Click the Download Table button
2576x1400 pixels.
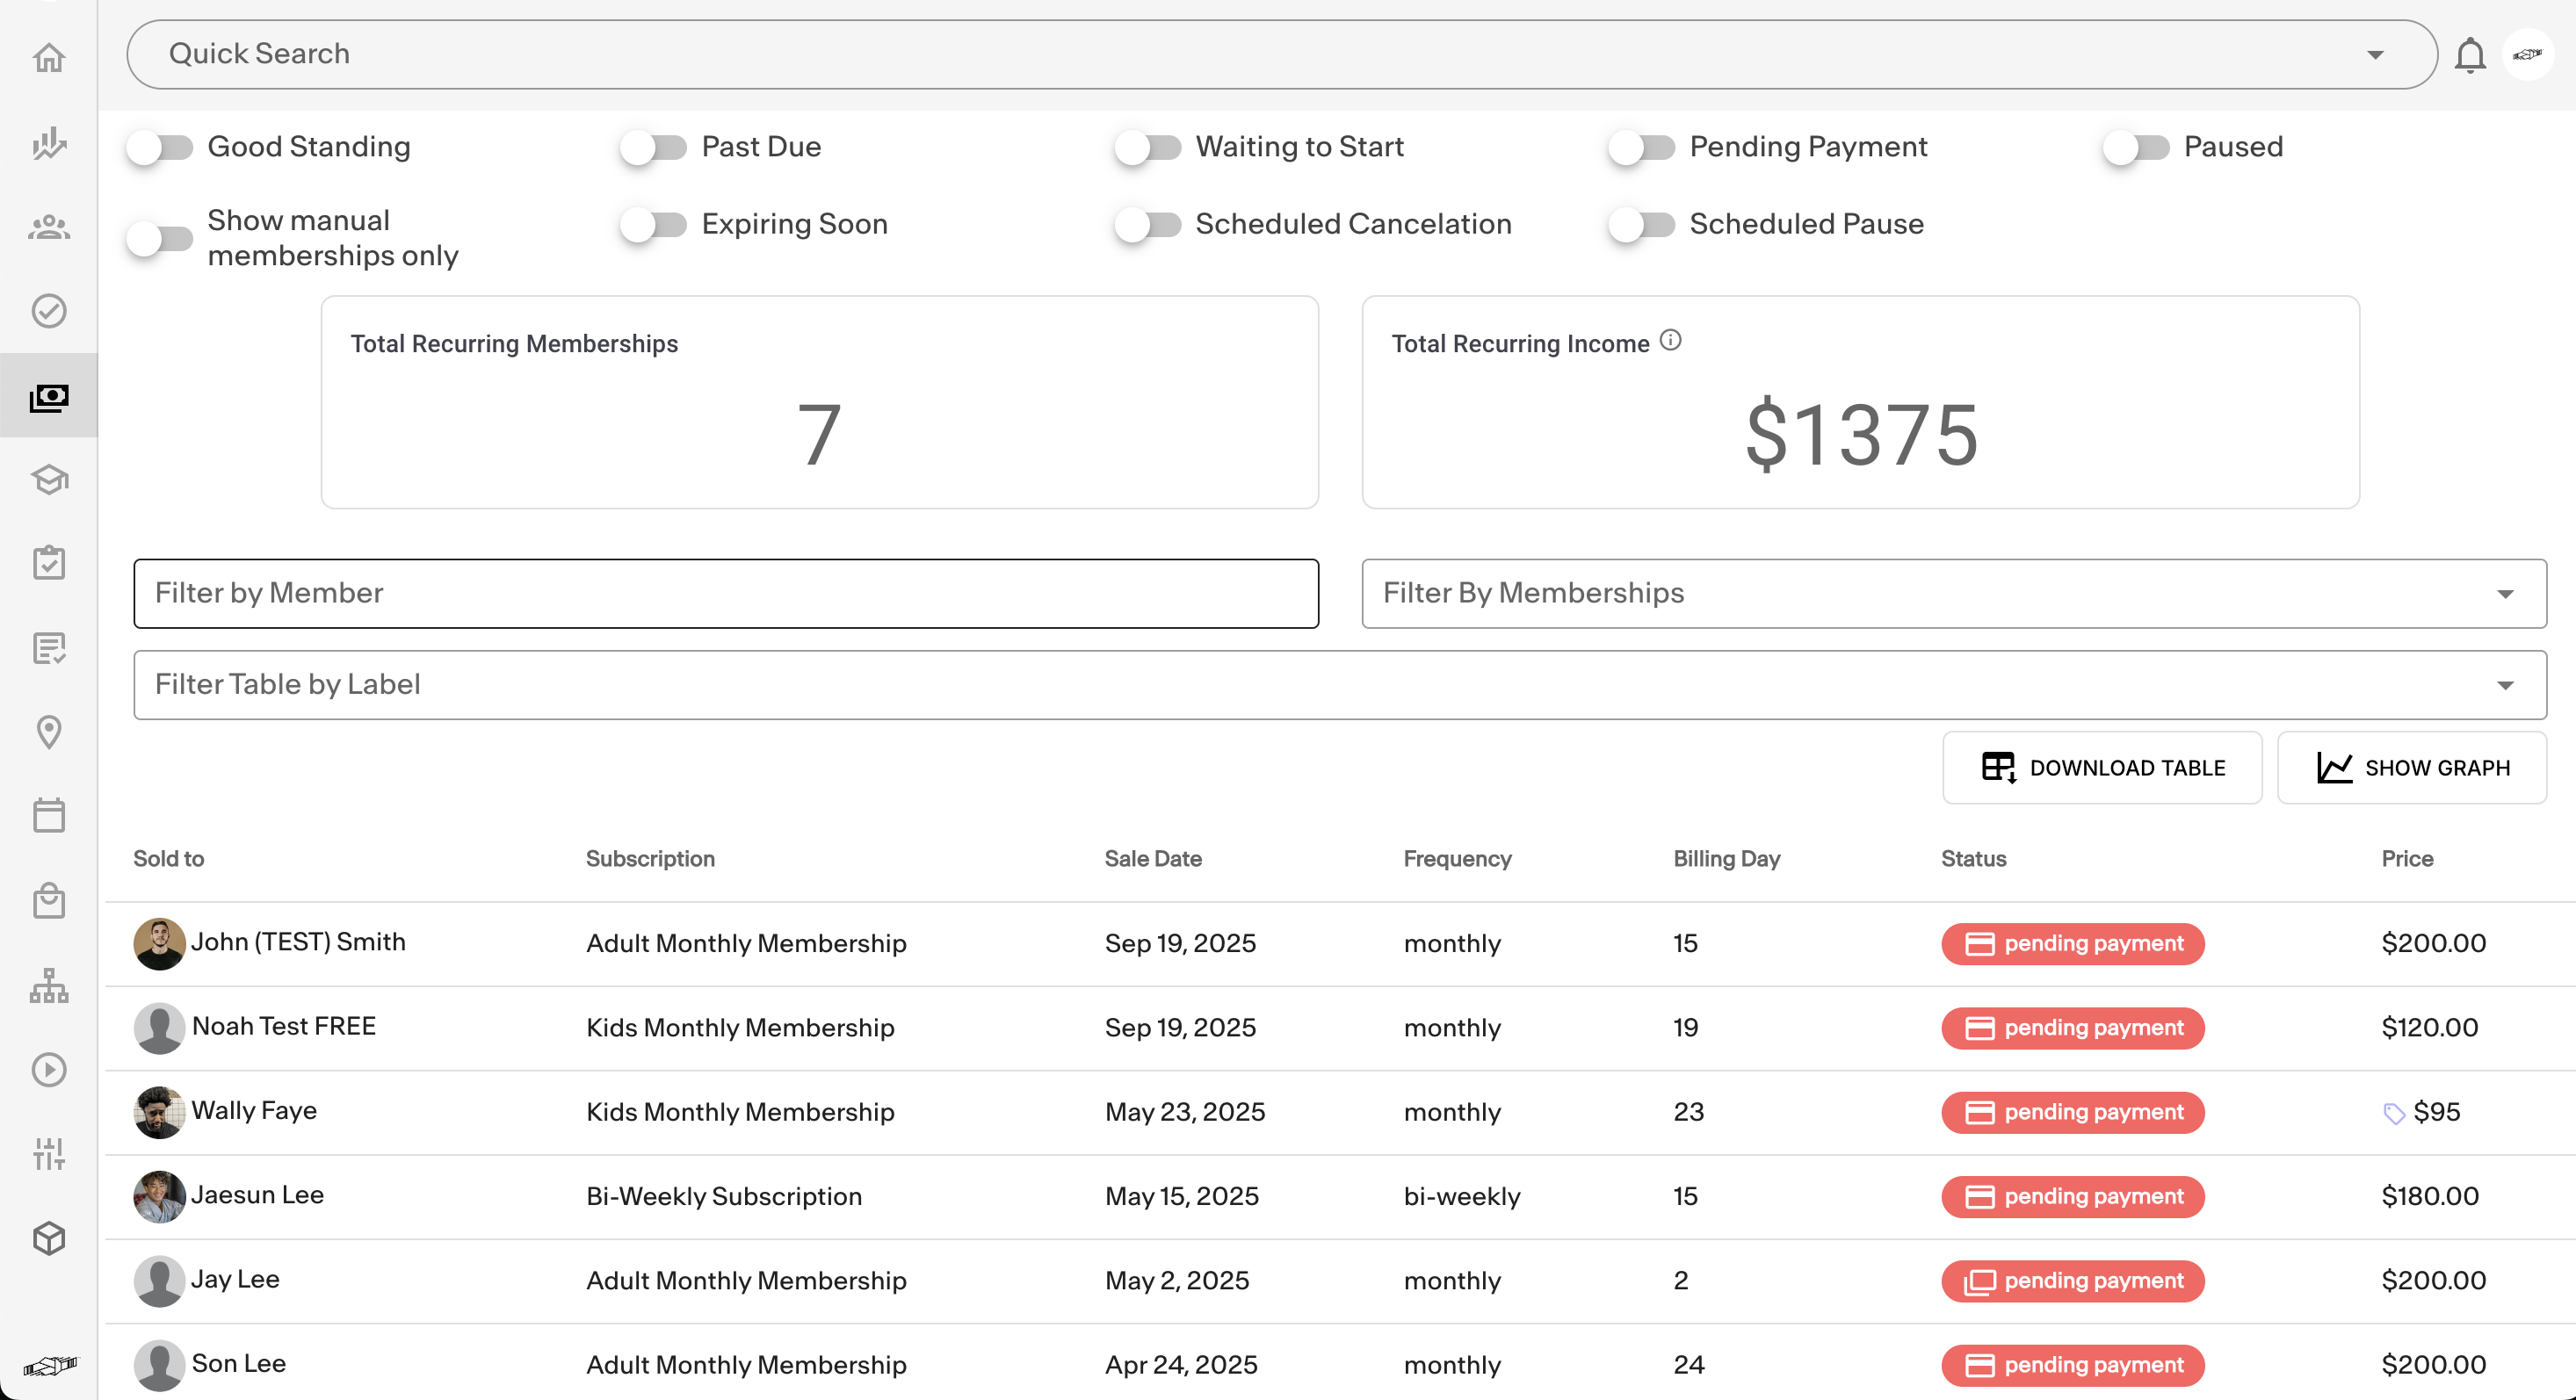click(2102, 768)
